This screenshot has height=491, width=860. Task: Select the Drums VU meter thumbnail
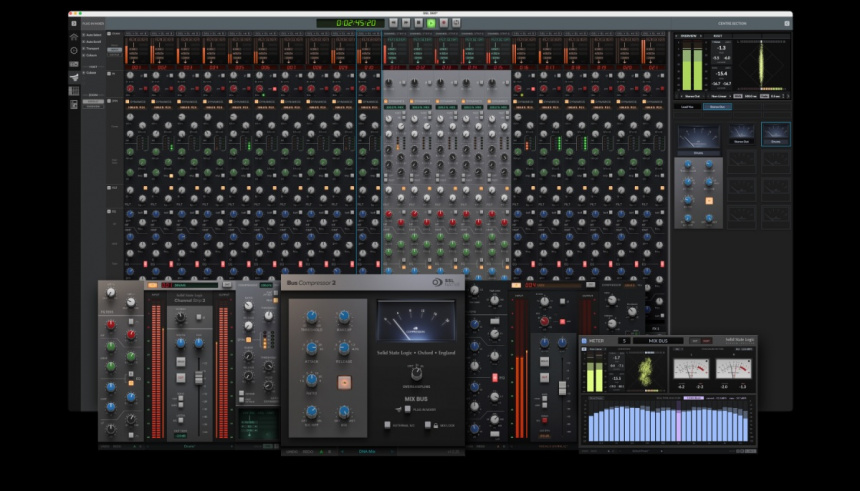[776, 134]
